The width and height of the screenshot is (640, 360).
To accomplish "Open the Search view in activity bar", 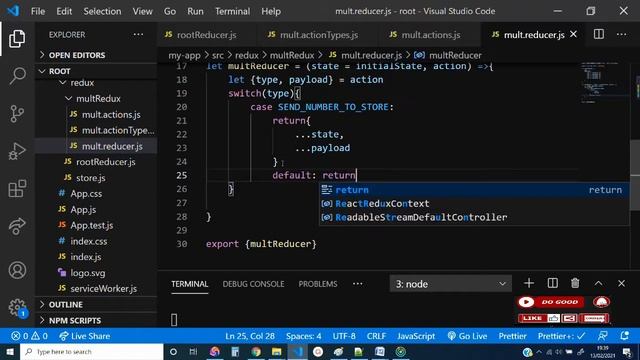I will (17, 76).
